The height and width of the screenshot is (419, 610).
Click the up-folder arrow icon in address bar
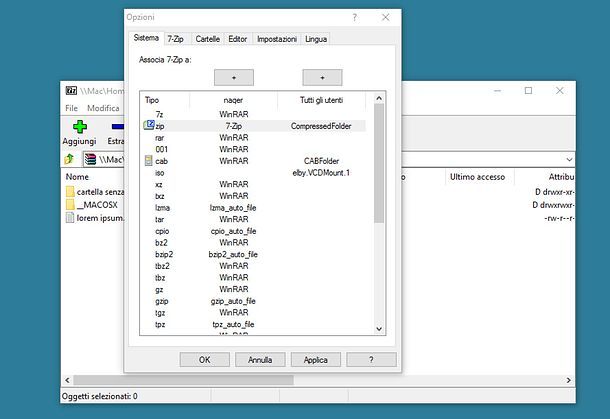pyautogui.click(x=69, y=159)
